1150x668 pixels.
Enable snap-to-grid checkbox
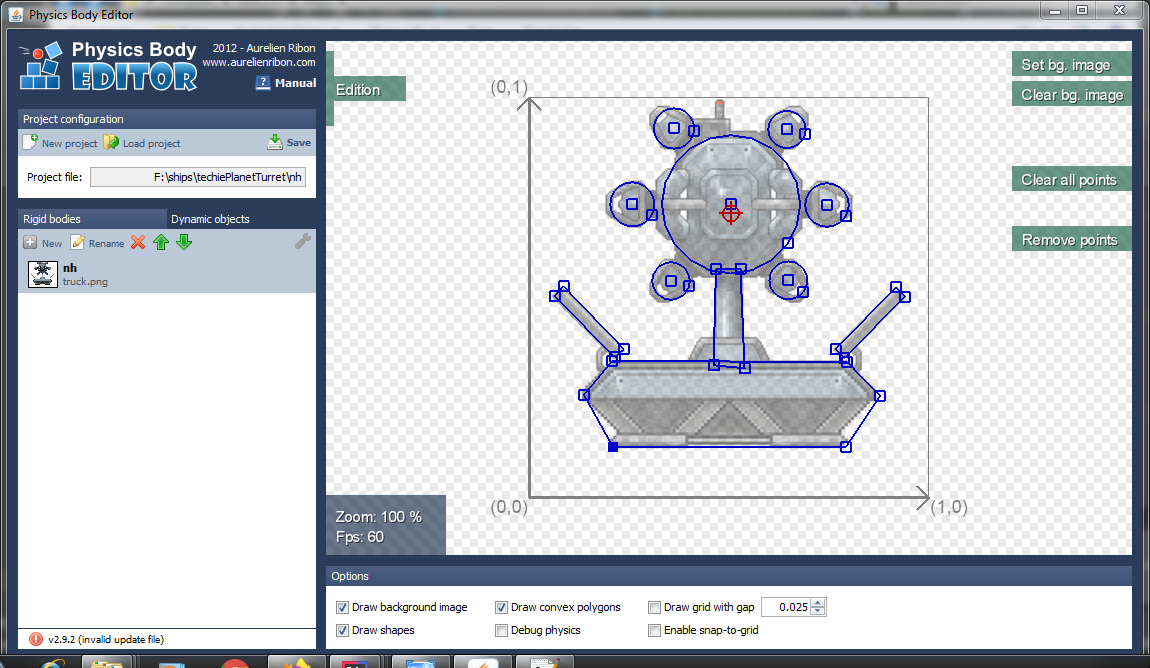click(x=654, y=631)
